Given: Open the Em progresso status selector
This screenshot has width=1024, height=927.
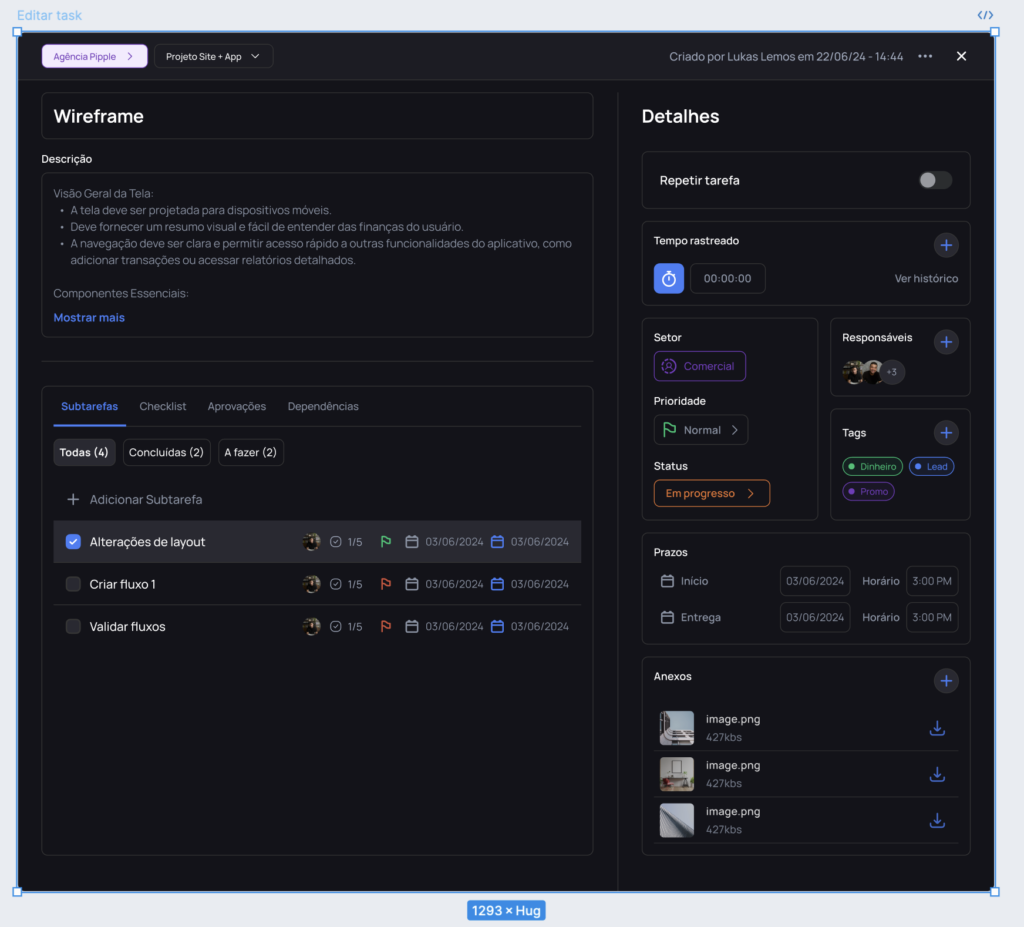Looking at the screenshot, I should 711,493.
